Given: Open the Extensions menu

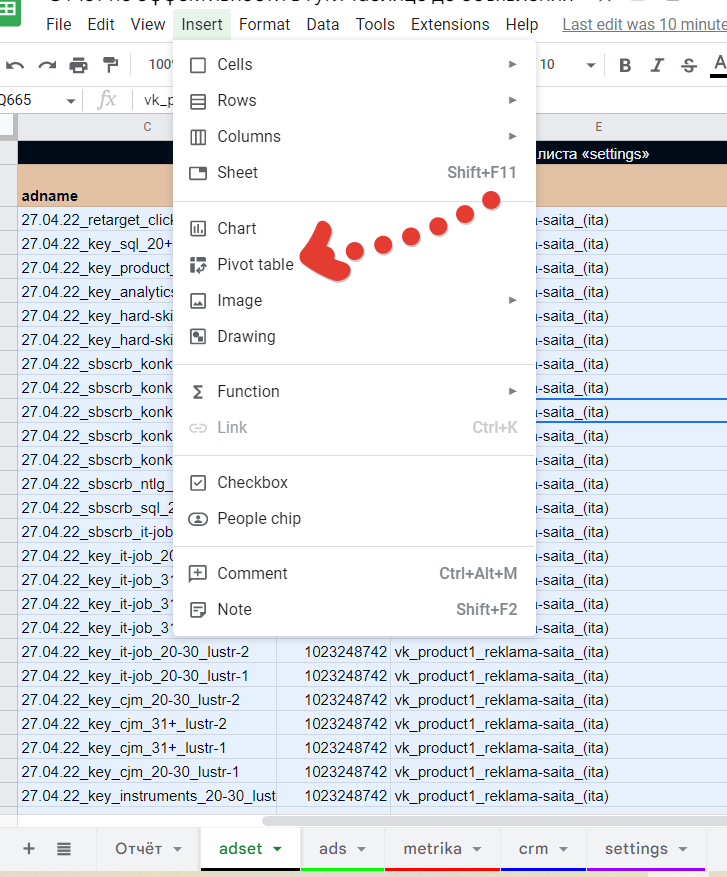Looking at the screenshot, I should coord(450,25).
